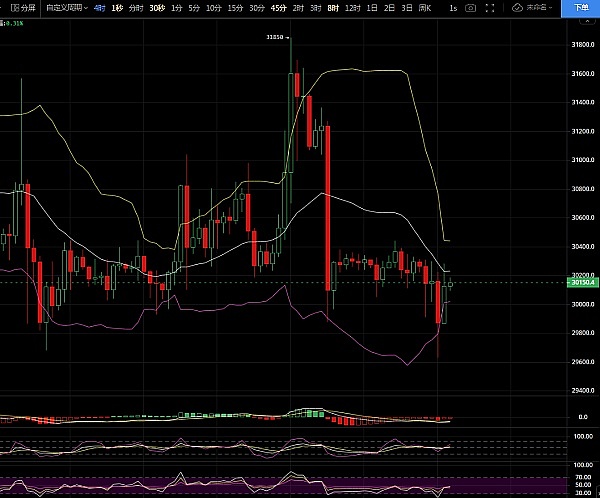This screenshot has width=600, height=498.
Task: Click the cloud save icon beside 未命名
Action: 518,8
